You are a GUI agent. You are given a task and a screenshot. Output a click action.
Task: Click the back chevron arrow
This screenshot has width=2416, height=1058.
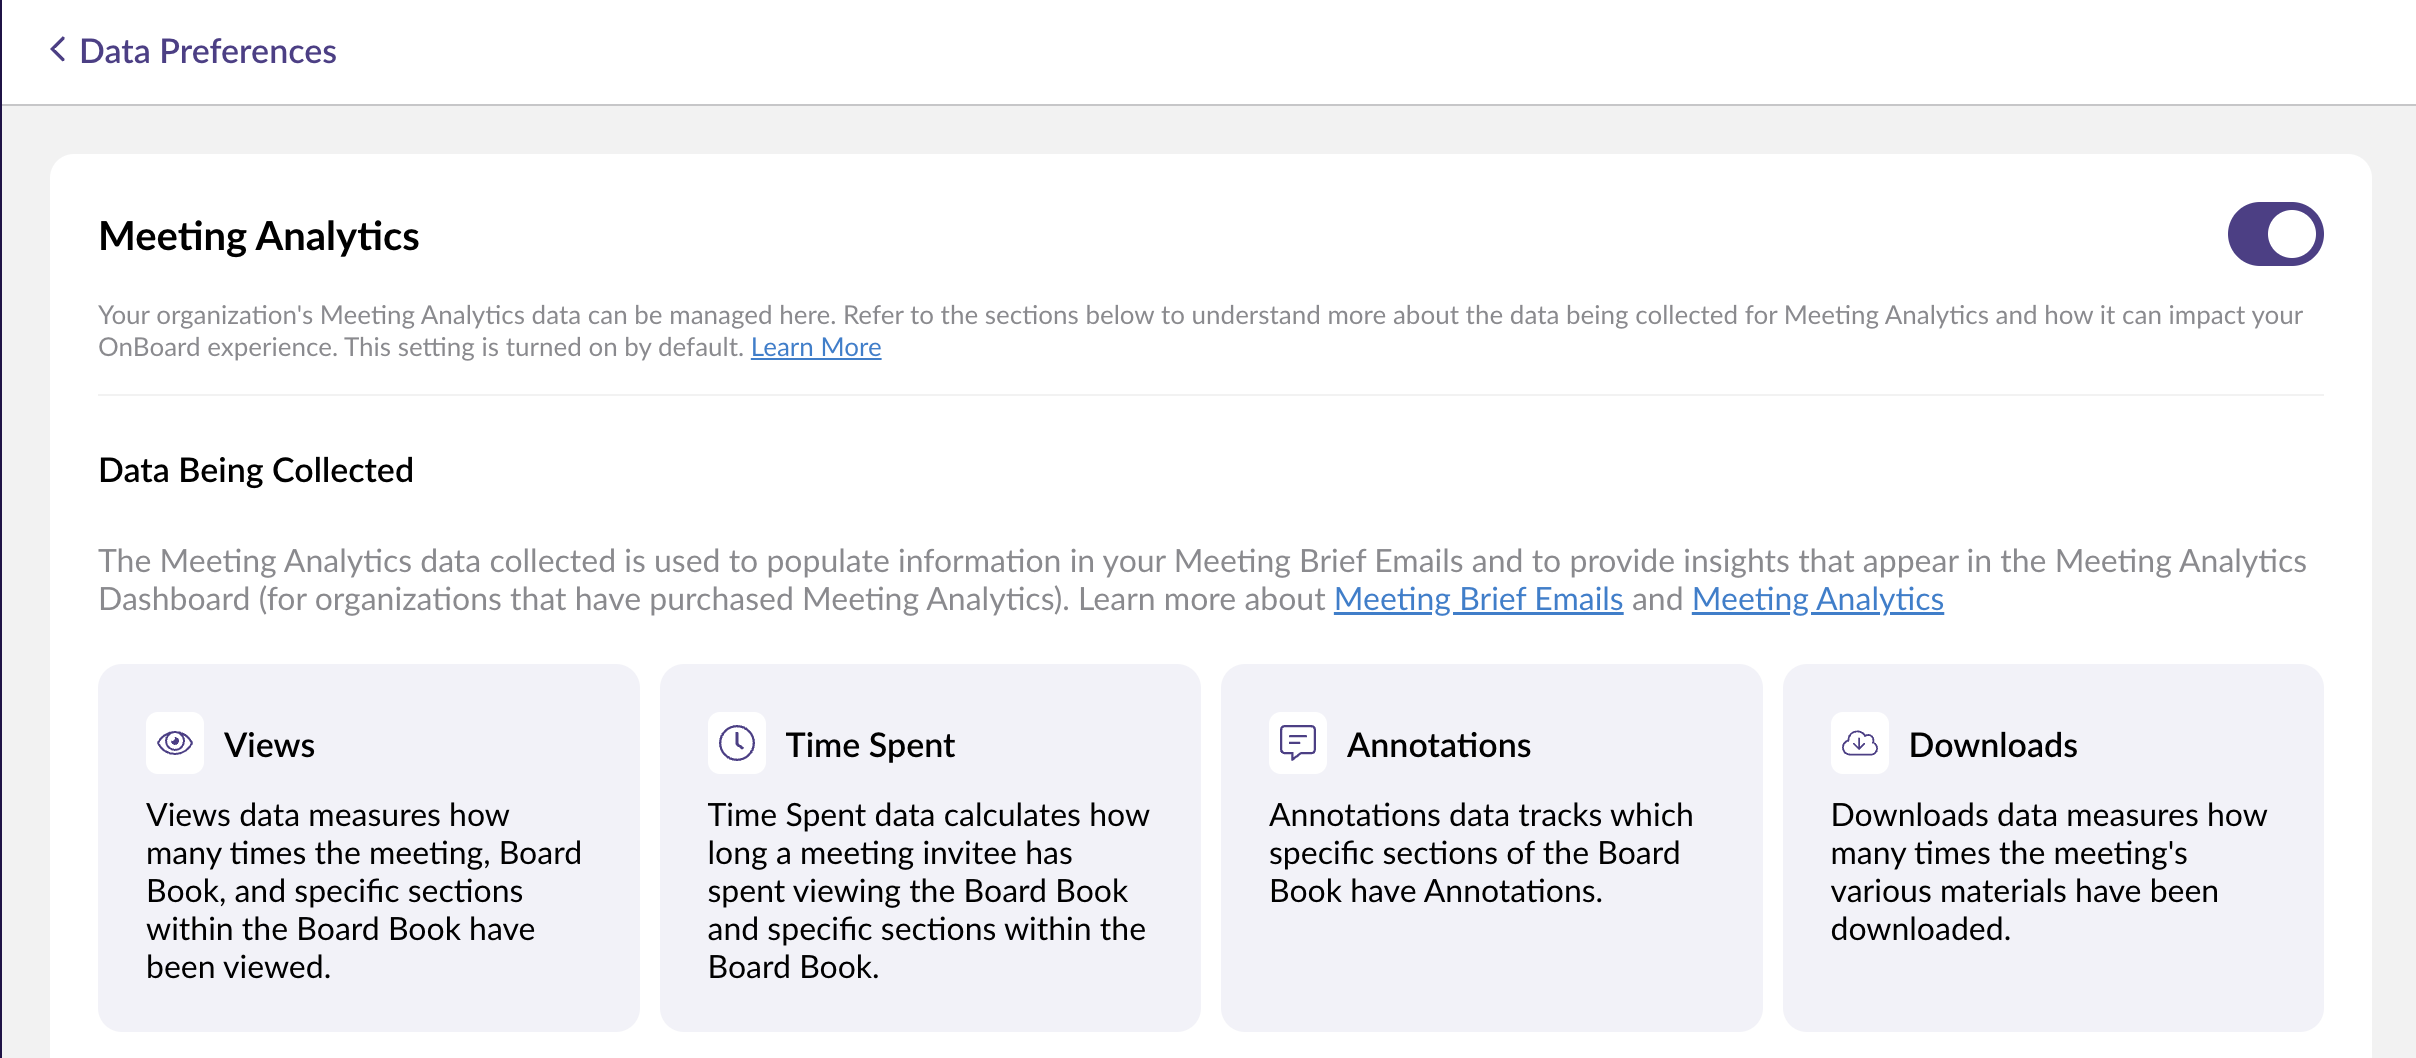[58, 50]
